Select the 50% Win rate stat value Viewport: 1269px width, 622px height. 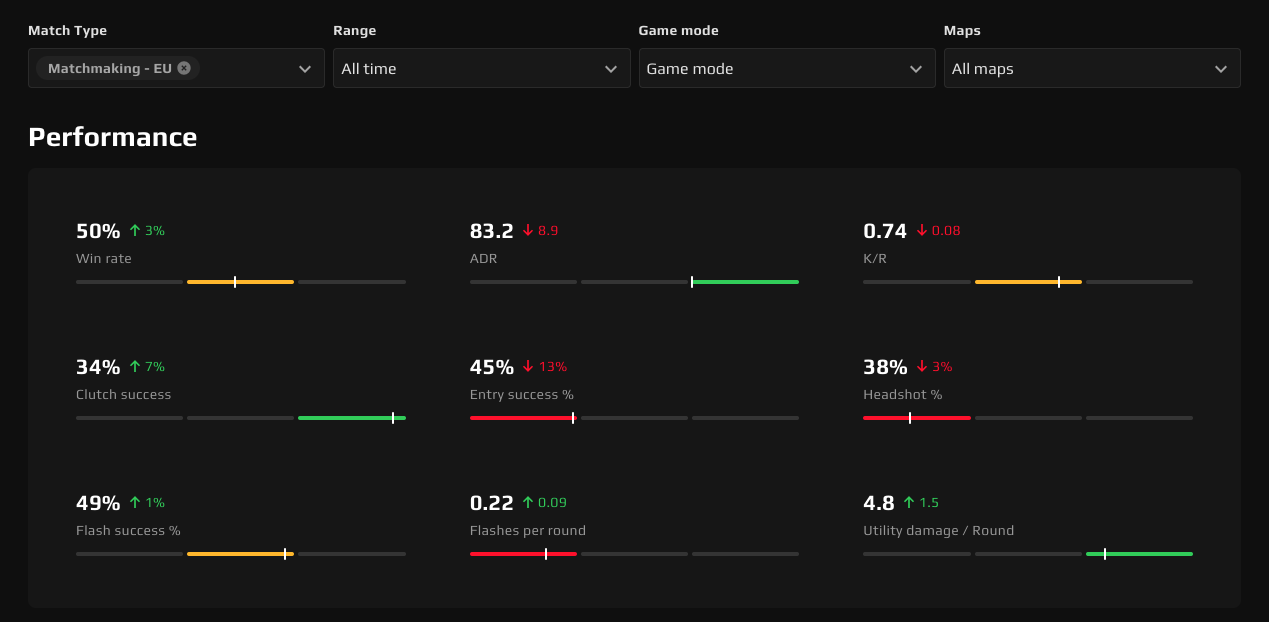click(98, 231)
